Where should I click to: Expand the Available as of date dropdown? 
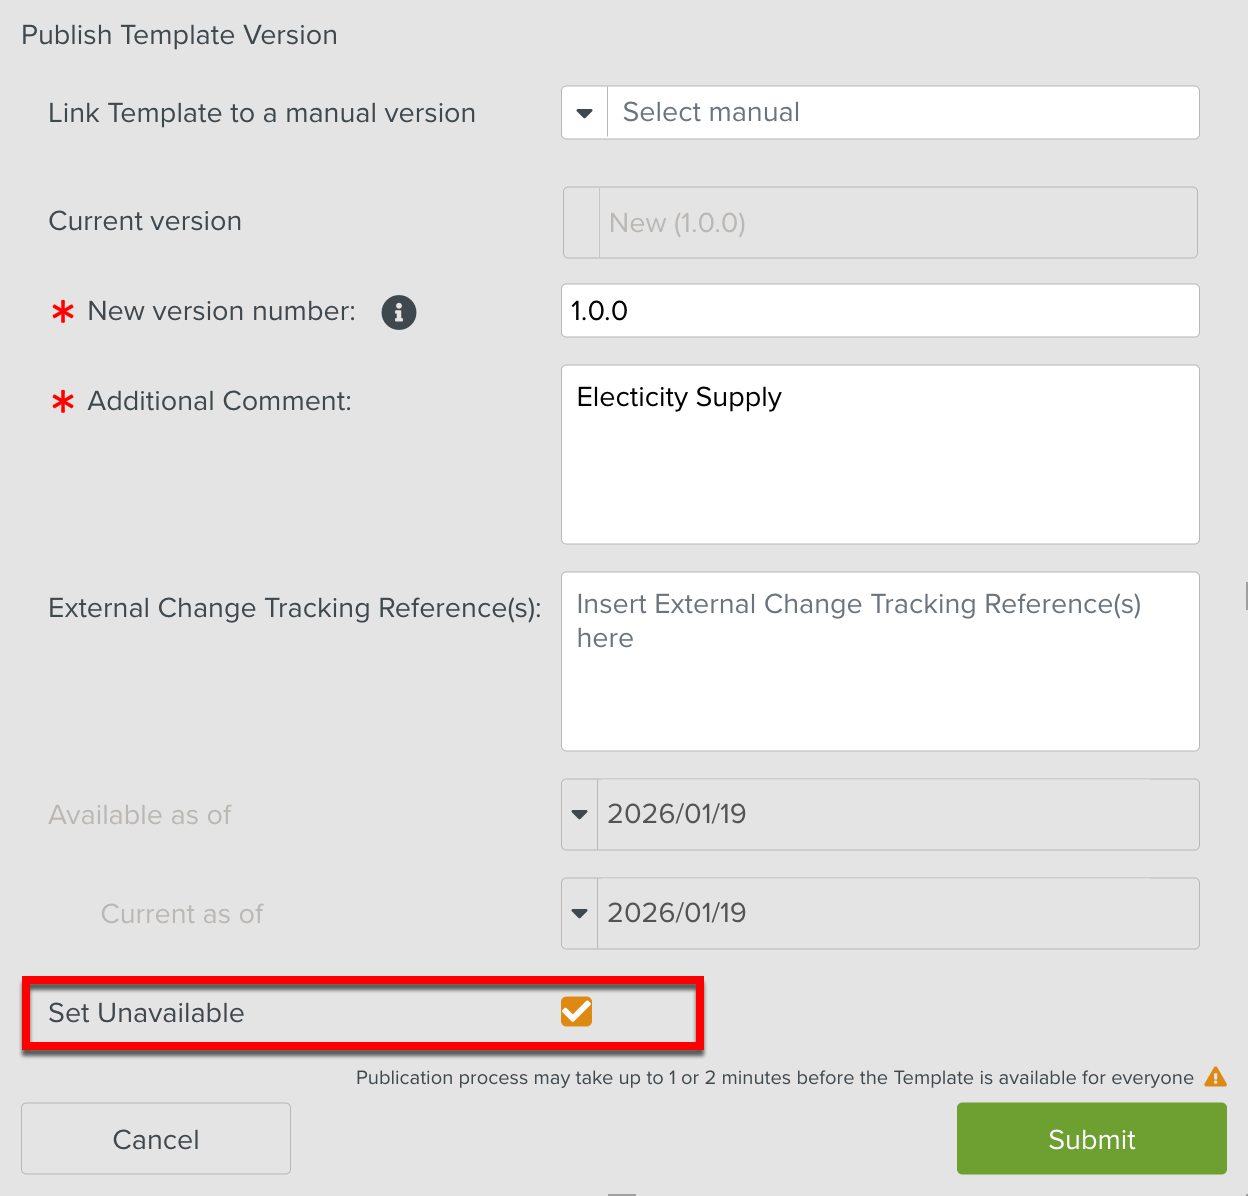point(580,814)
